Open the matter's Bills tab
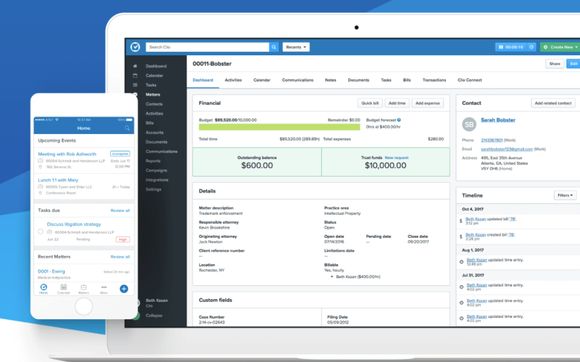 click(407, 80)
